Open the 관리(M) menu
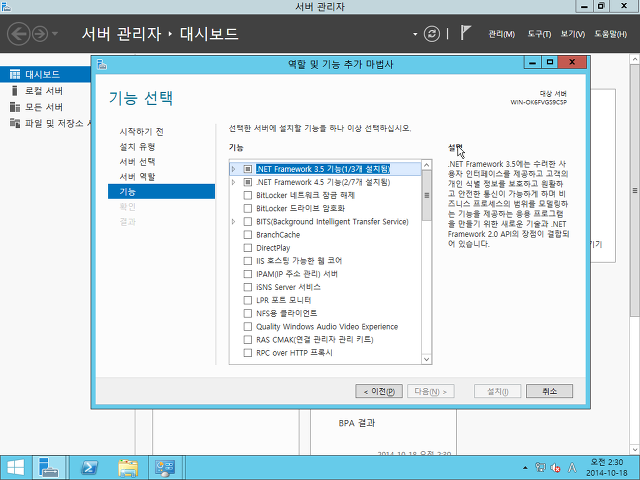 pyautogui.click(x=502, y=34)
